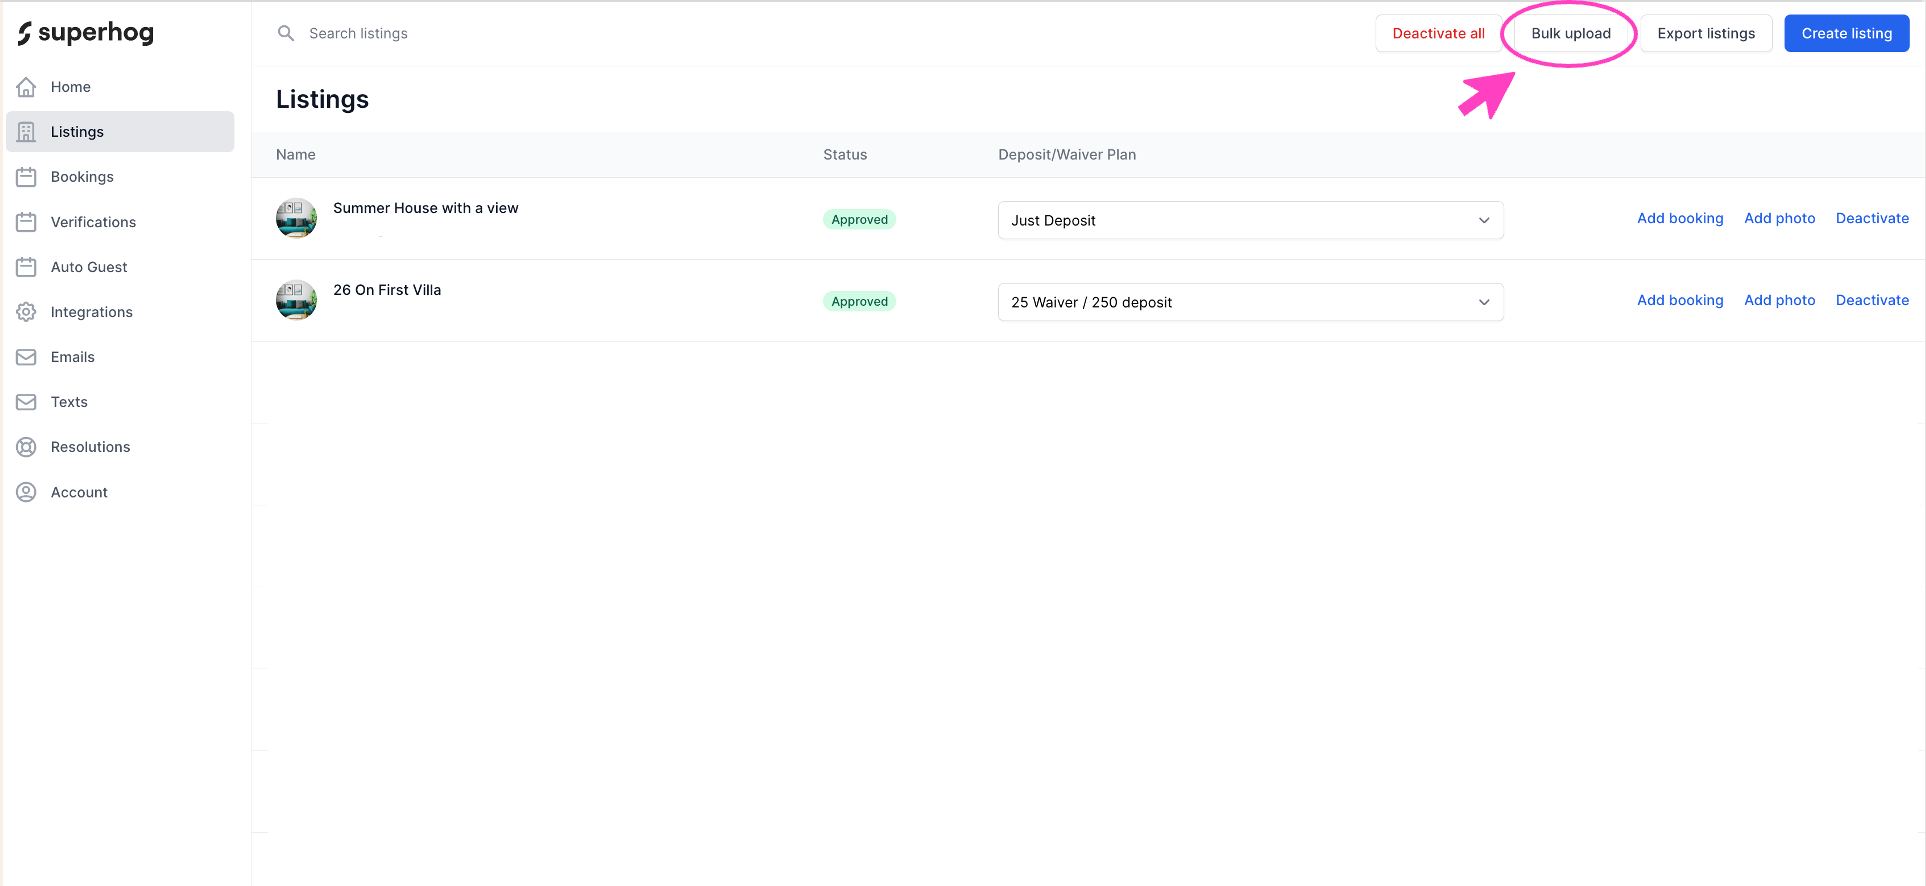Click the Name column header

(x=296, y=155)
